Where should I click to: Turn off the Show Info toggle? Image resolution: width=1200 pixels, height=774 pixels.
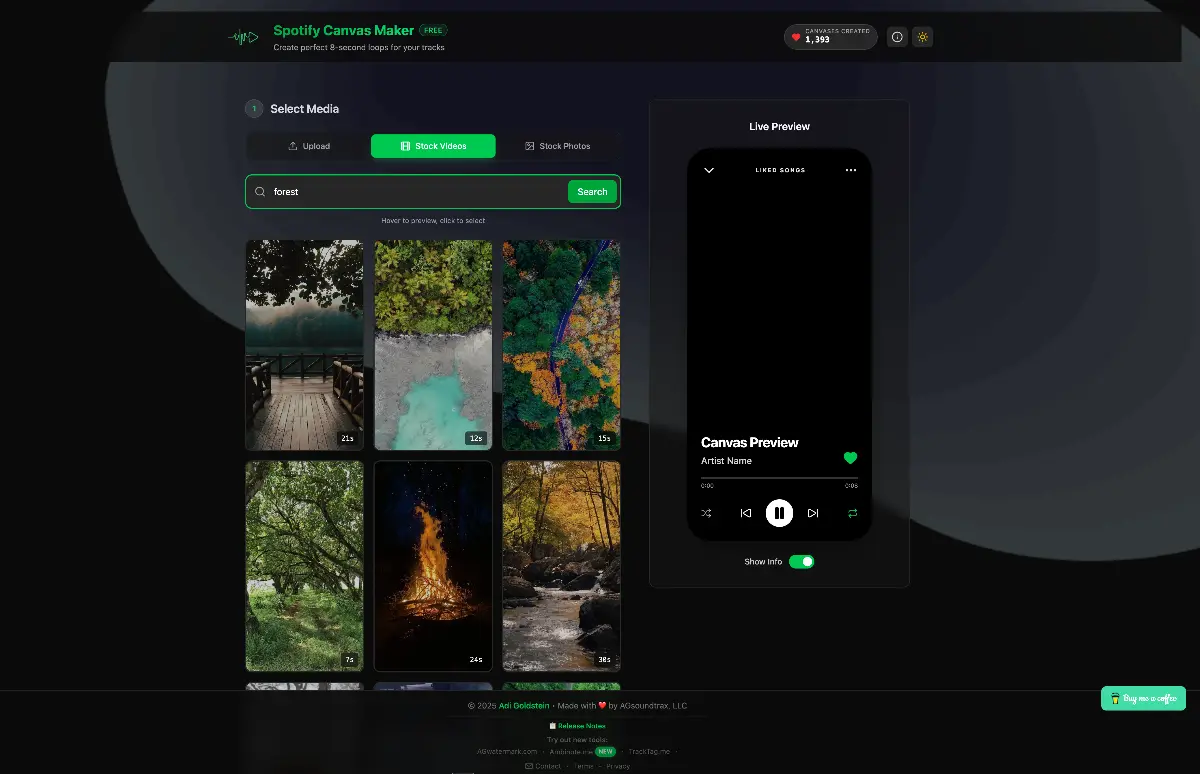[x=802, y=561]
